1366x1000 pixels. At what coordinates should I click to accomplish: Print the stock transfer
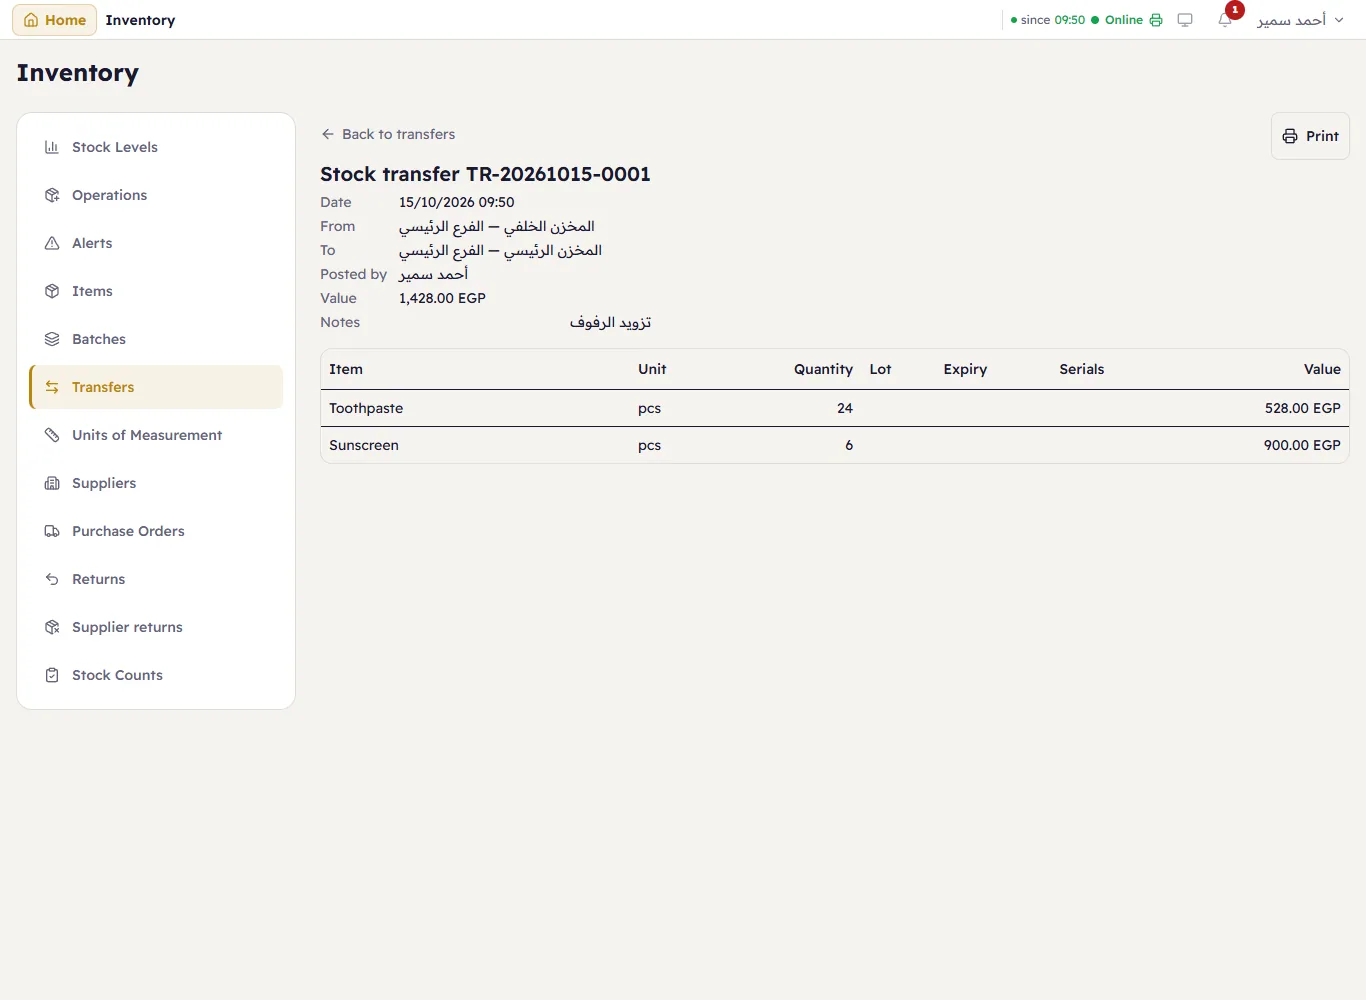pyautogui.click(x=1310, y=136)
